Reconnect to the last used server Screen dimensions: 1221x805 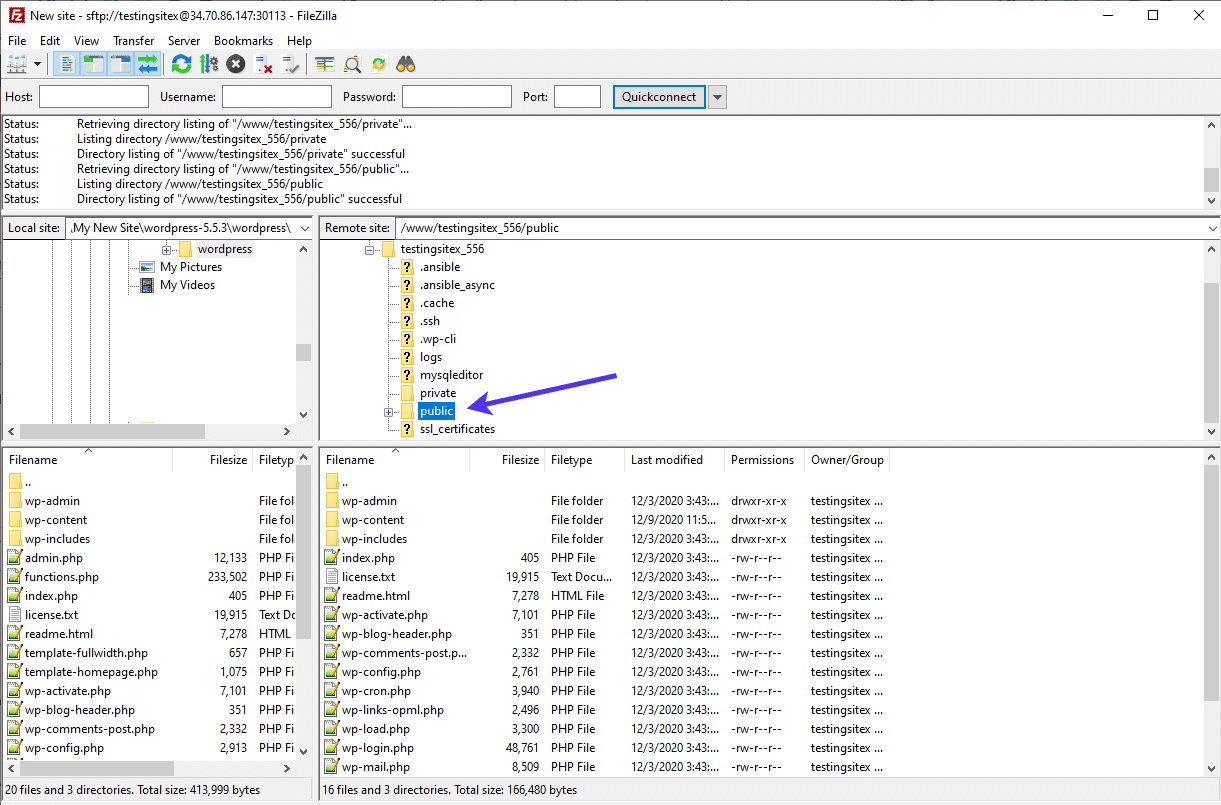(x=290, y=63)
